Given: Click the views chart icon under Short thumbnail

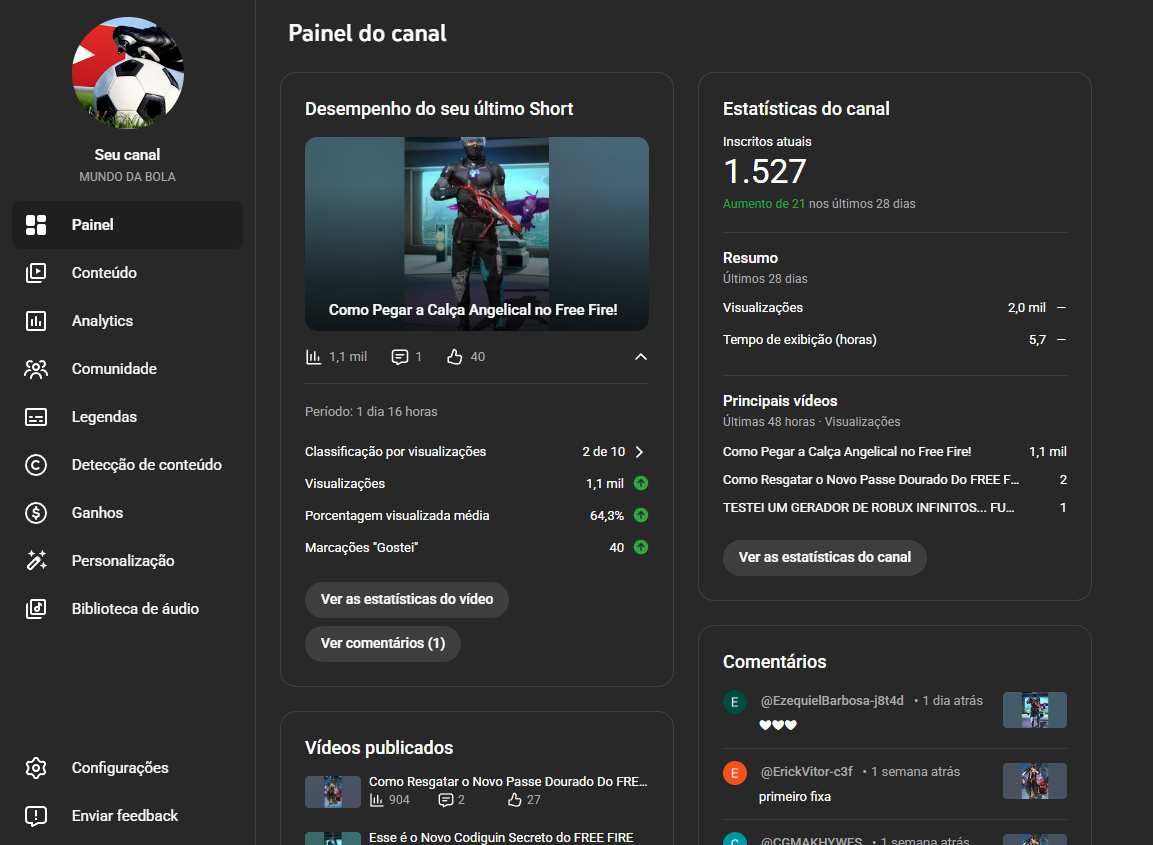Looking at the screenshot, I should pyautogui.click(x=313, y=357).
